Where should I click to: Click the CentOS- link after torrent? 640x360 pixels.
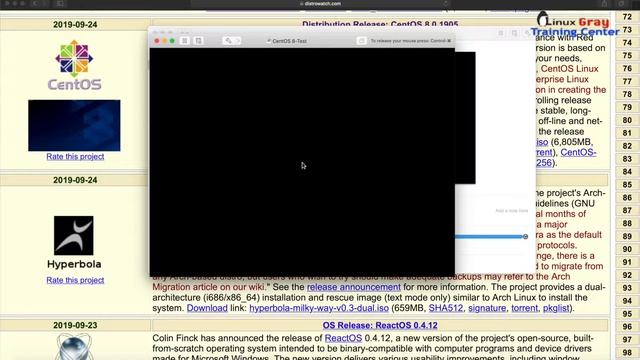(578, 152)
